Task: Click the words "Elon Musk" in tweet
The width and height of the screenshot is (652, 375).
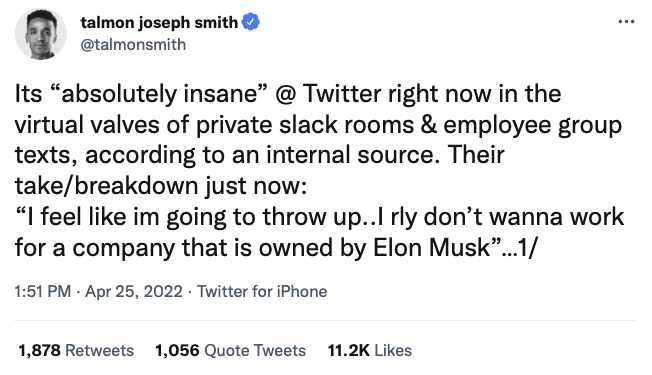Action: coord(432,248)
